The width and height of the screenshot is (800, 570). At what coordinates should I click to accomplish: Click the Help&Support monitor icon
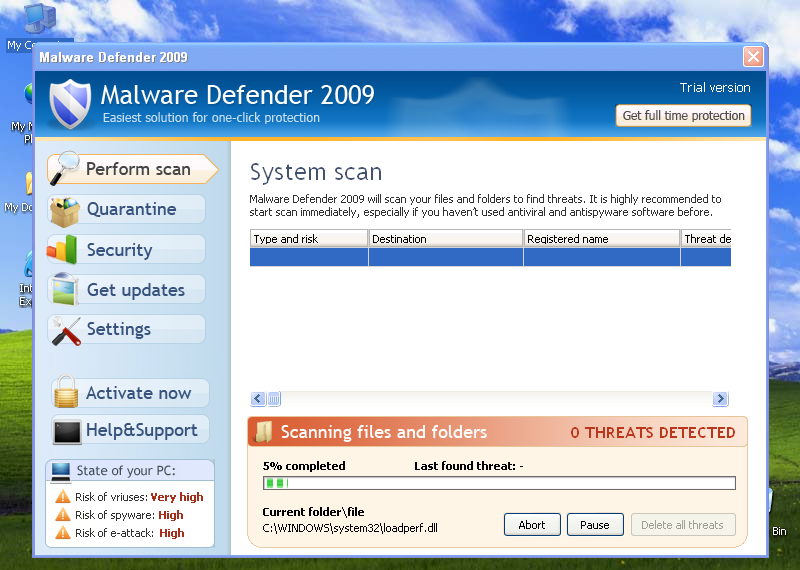pos(67,432)
